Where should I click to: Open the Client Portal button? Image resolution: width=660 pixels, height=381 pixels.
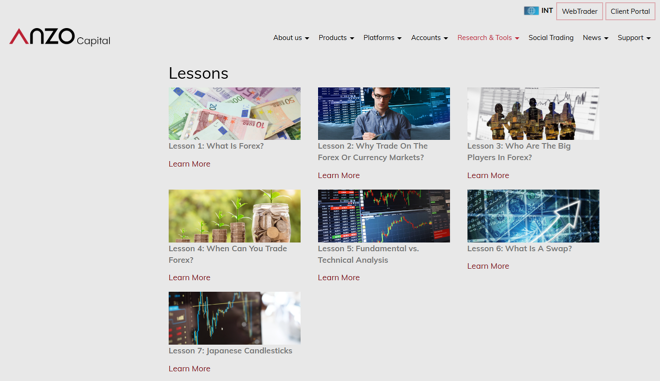click(x=630, y=11)
